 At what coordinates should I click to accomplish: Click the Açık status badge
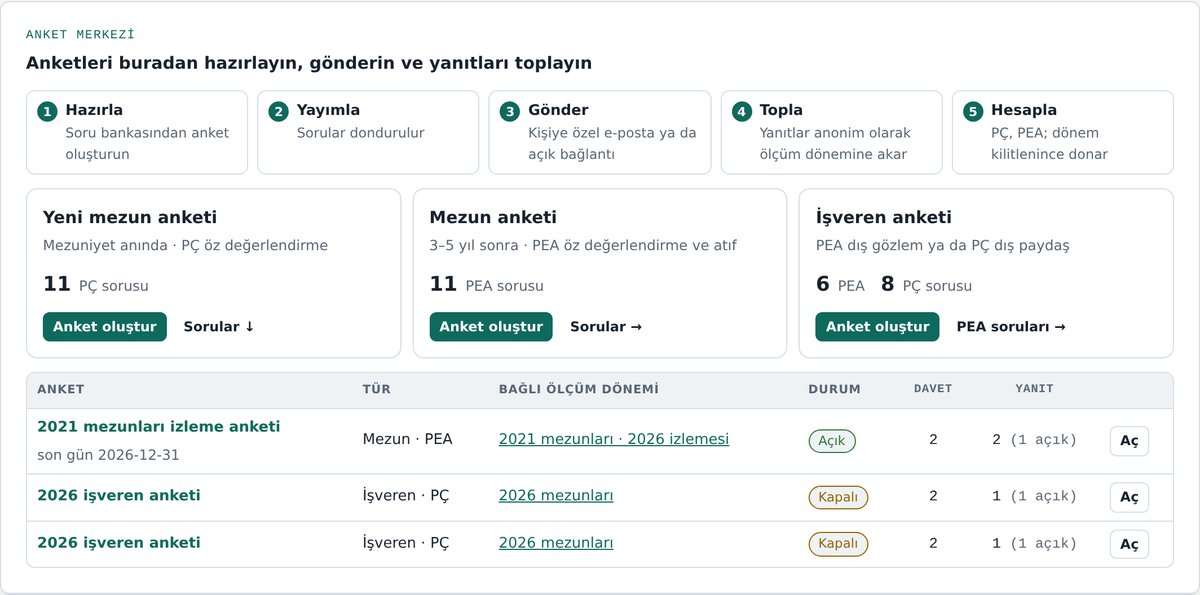click(832, 440)
